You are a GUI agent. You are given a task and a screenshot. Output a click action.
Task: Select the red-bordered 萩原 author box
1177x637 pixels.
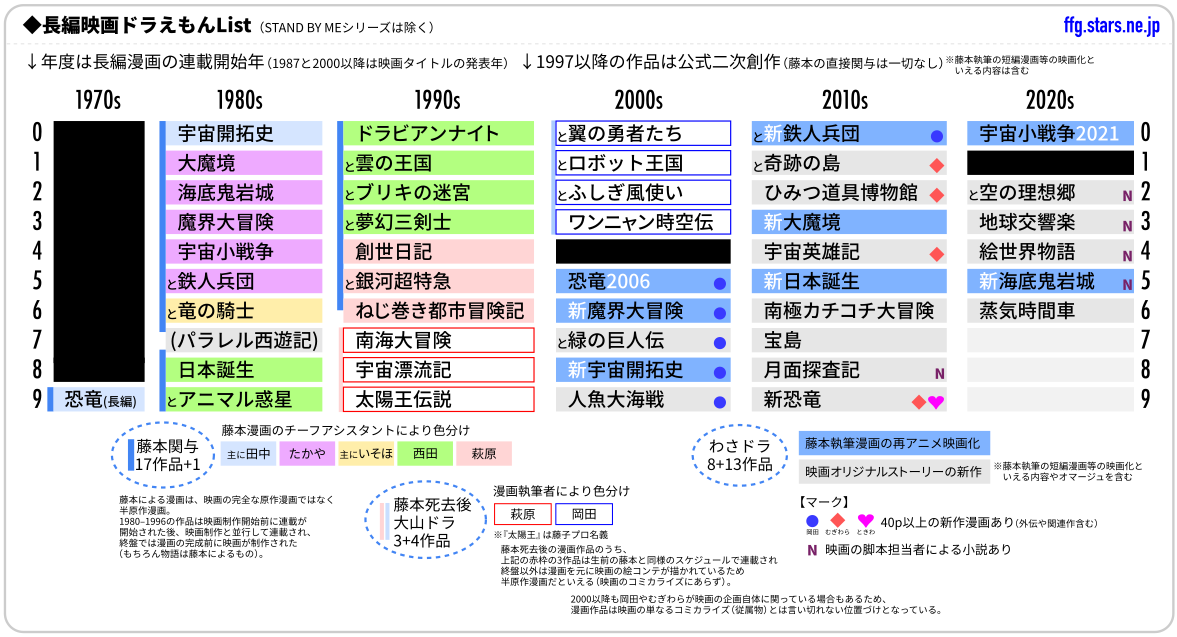[x=522, y=514]
